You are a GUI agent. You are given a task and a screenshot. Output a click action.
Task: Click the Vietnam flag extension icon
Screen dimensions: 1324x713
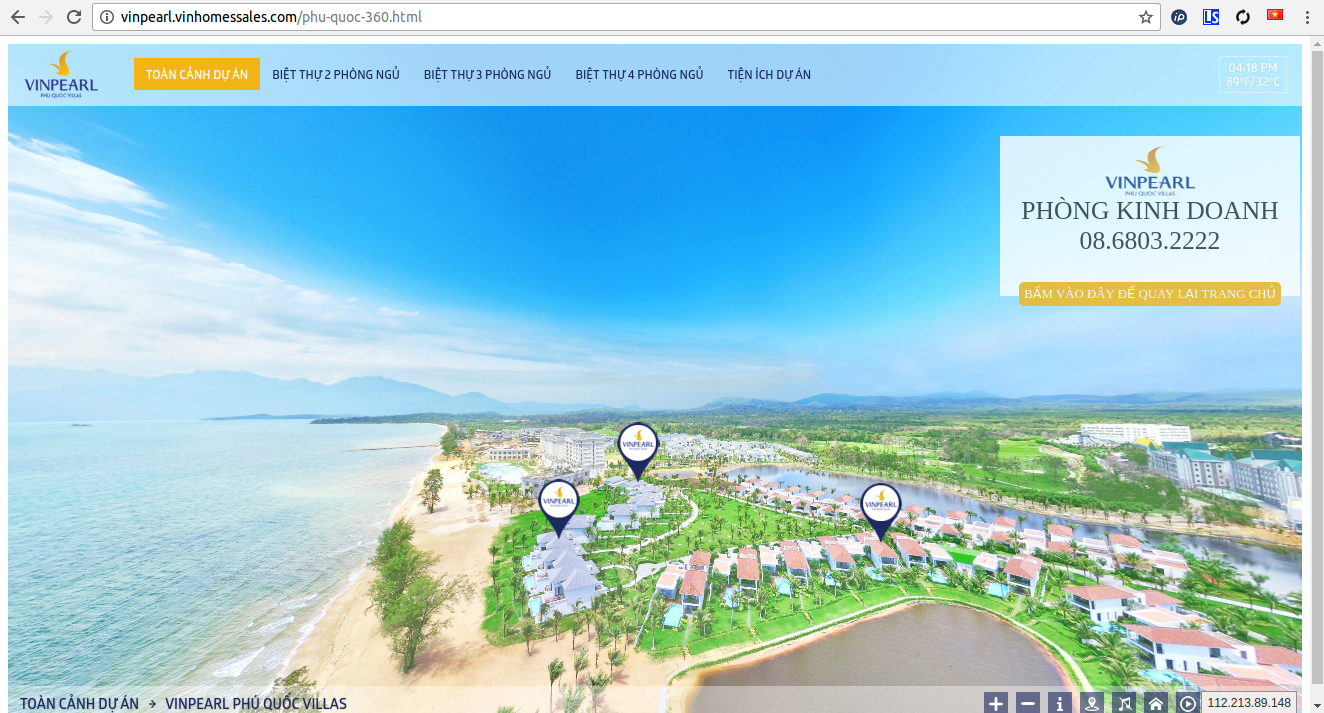tap(1275, 15)
